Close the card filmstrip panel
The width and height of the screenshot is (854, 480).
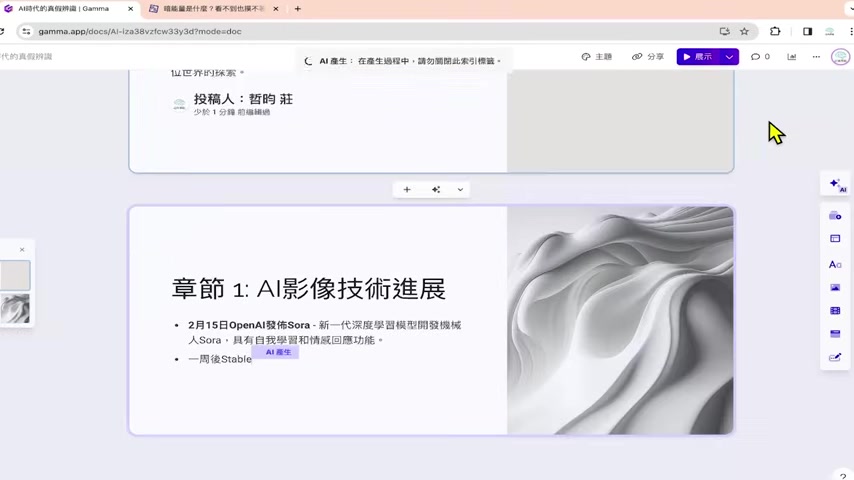tap(22, 250)
